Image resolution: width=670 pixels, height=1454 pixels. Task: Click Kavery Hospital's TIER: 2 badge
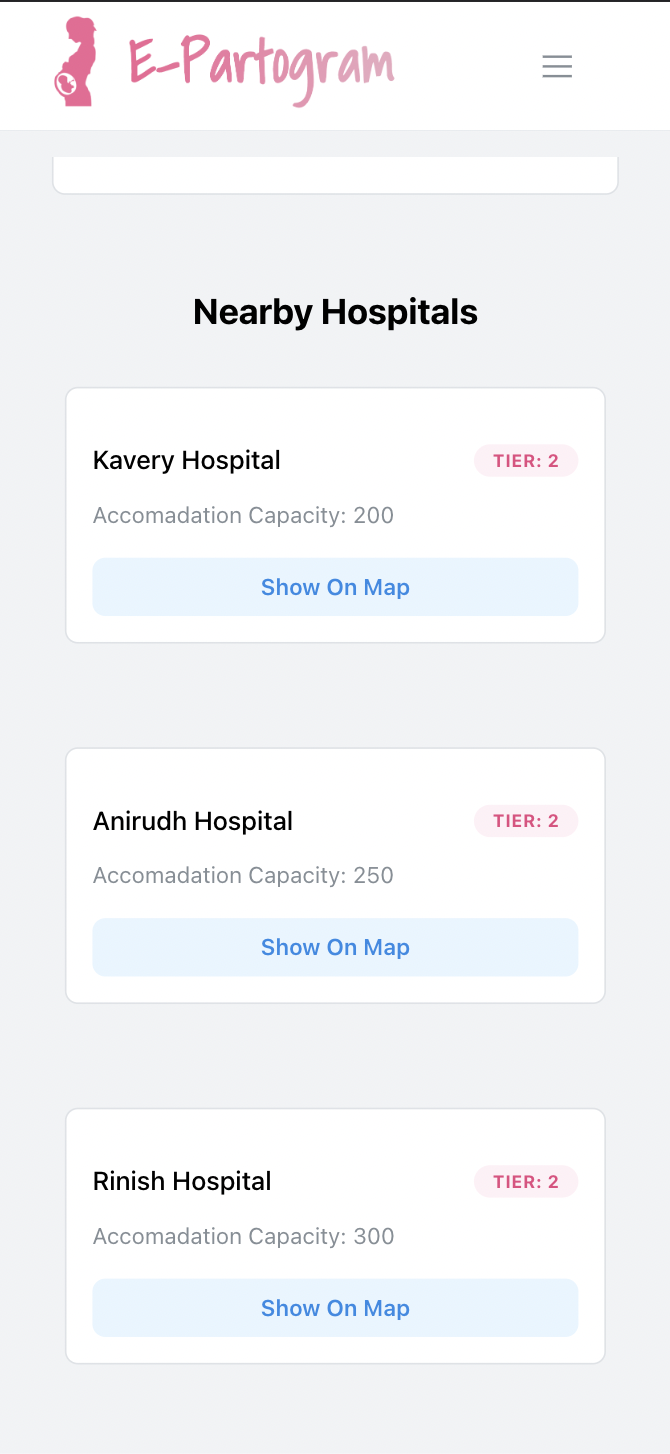coord(526,461)
